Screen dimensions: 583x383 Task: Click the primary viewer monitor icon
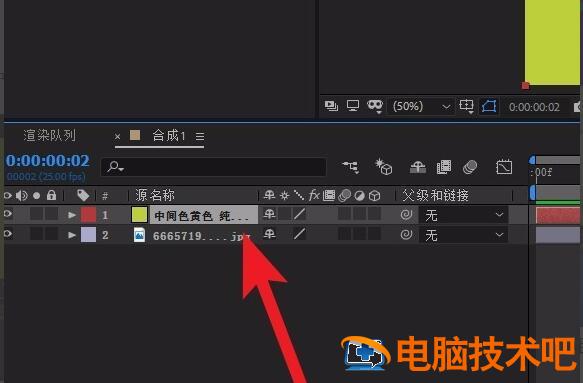click(353, 106)
